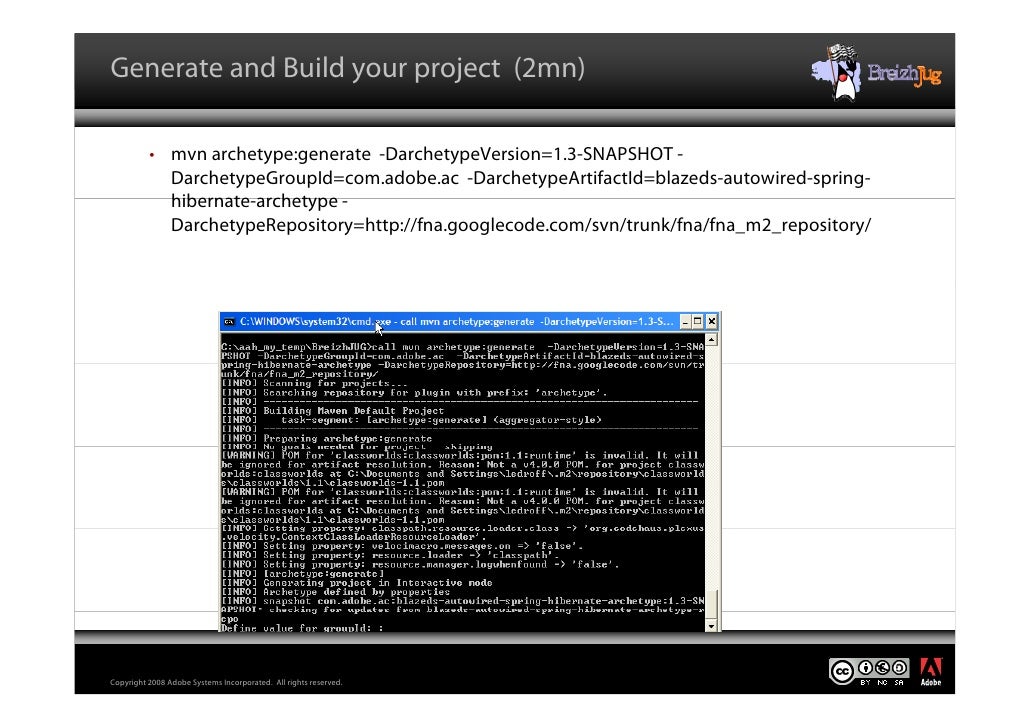
Task: Click the Adobe logo in the footer
Action: tap(931, 671)
